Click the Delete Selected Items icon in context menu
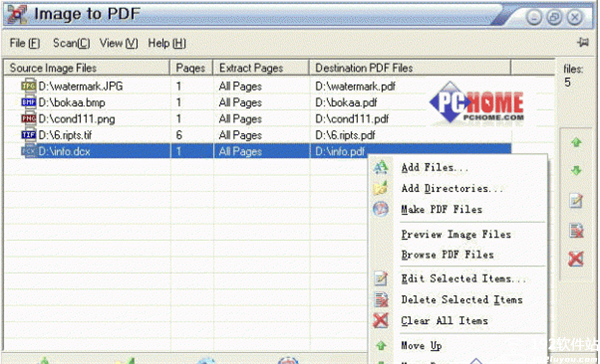 (x=381, y=299)
